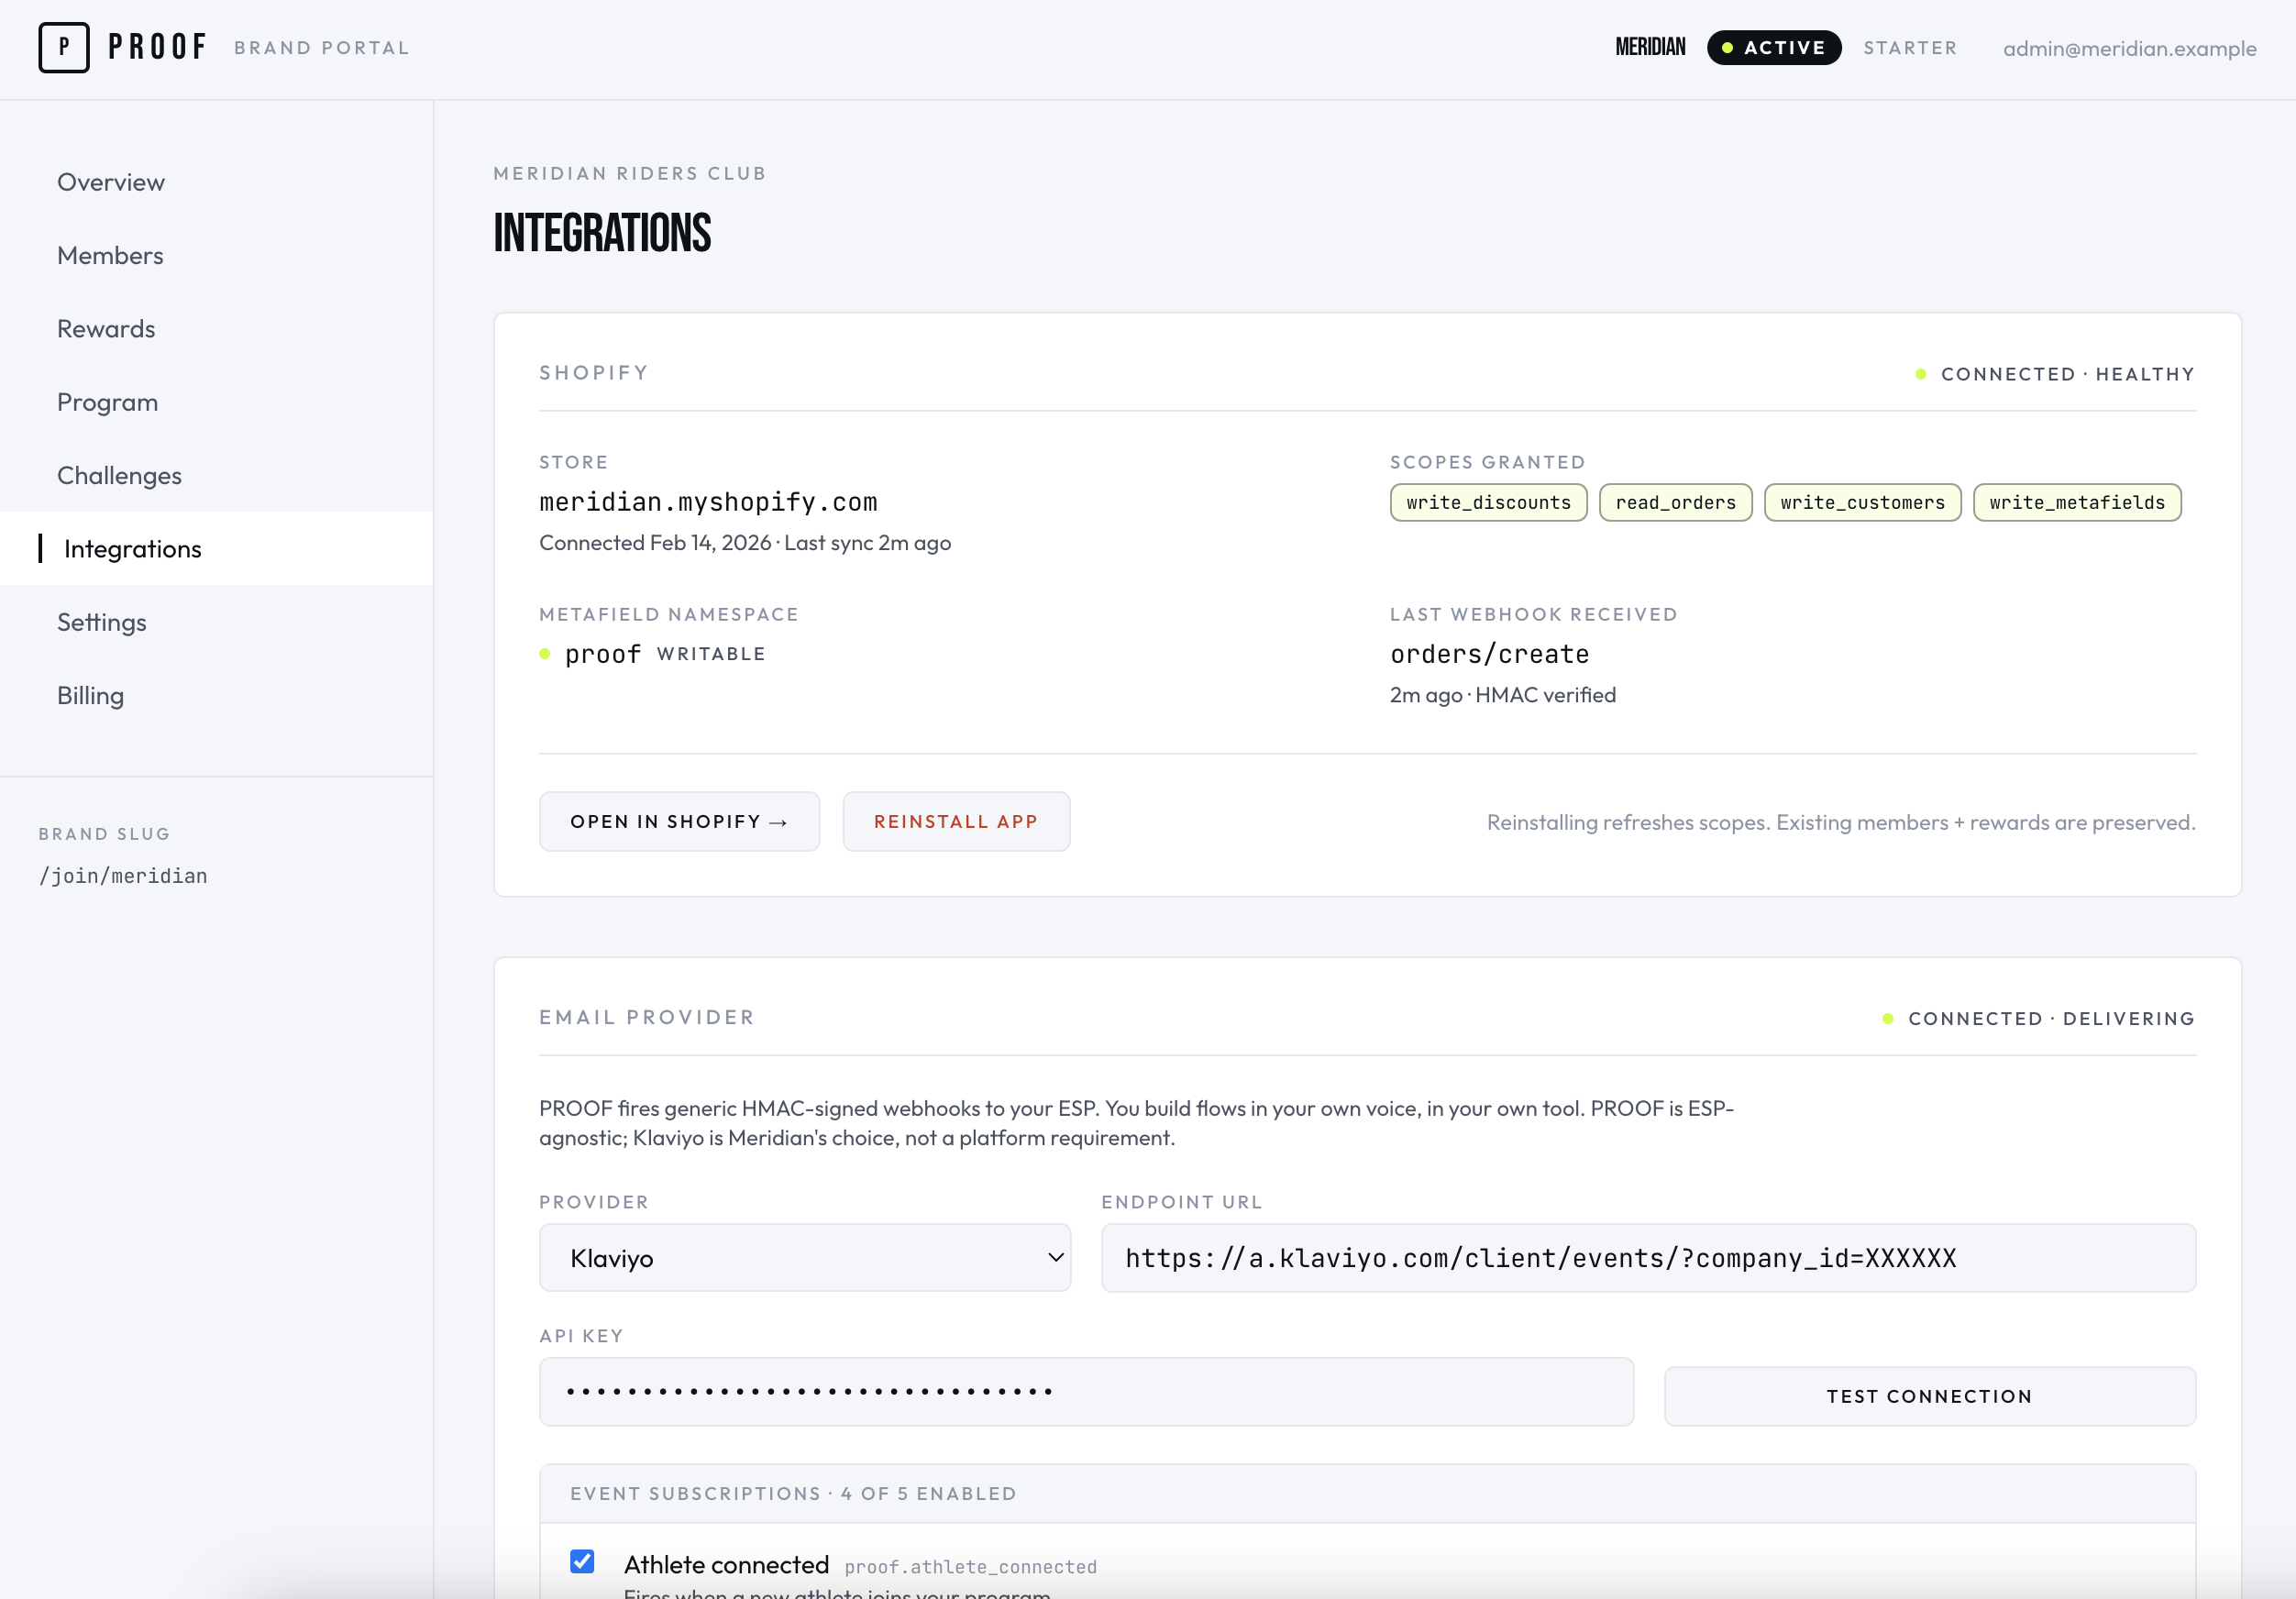Open the Challenges page

pyautogui.click(x=119, y=475)
